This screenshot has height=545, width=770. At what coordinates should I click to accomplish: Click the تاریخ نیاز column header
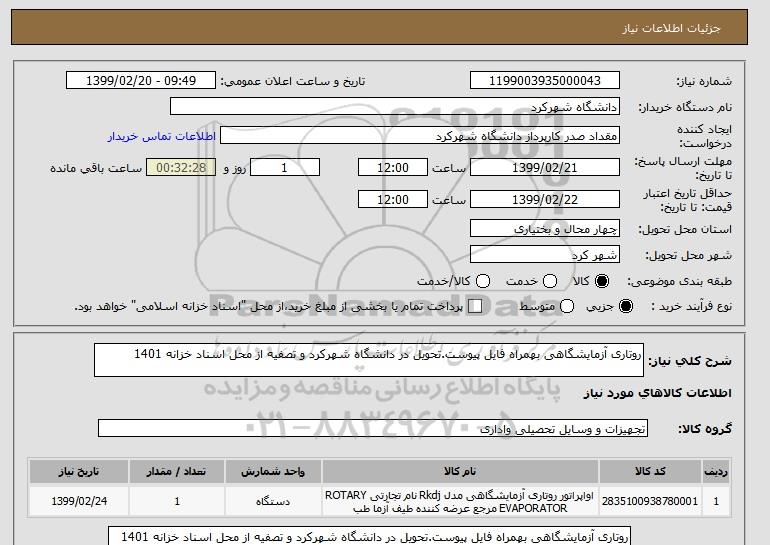79,471
